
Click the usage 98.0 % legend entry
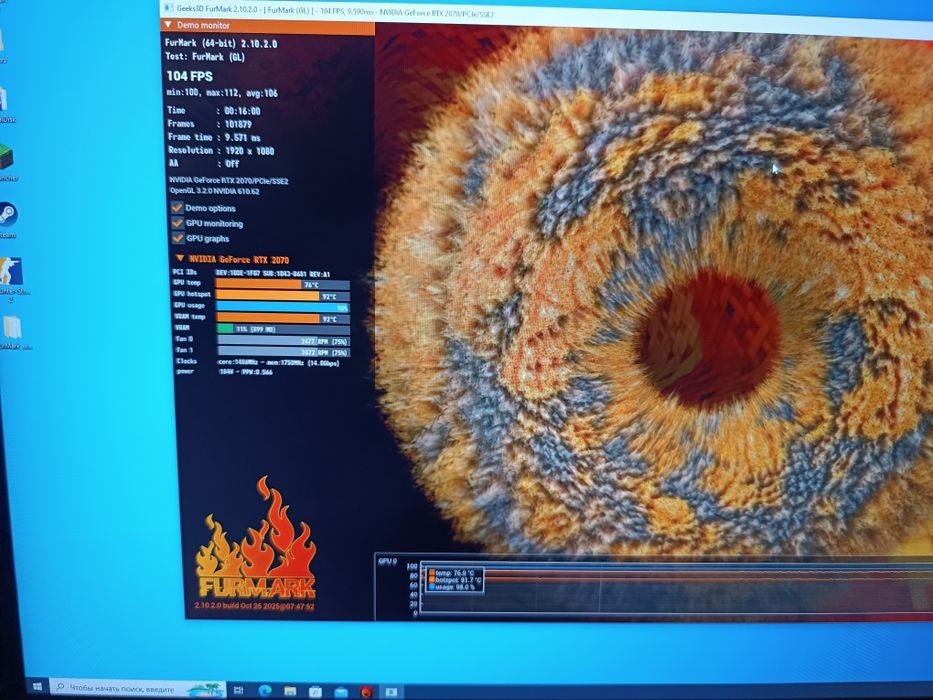(x=452, y=586)
